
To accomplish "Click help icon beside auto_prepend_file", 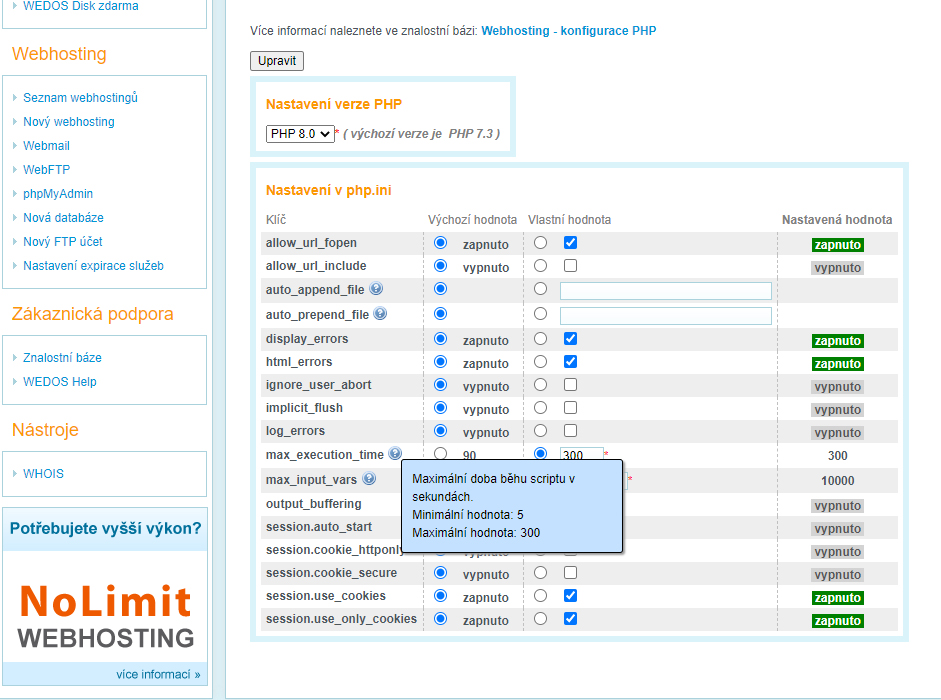I will pyautogui.click(x=380, y=314).
